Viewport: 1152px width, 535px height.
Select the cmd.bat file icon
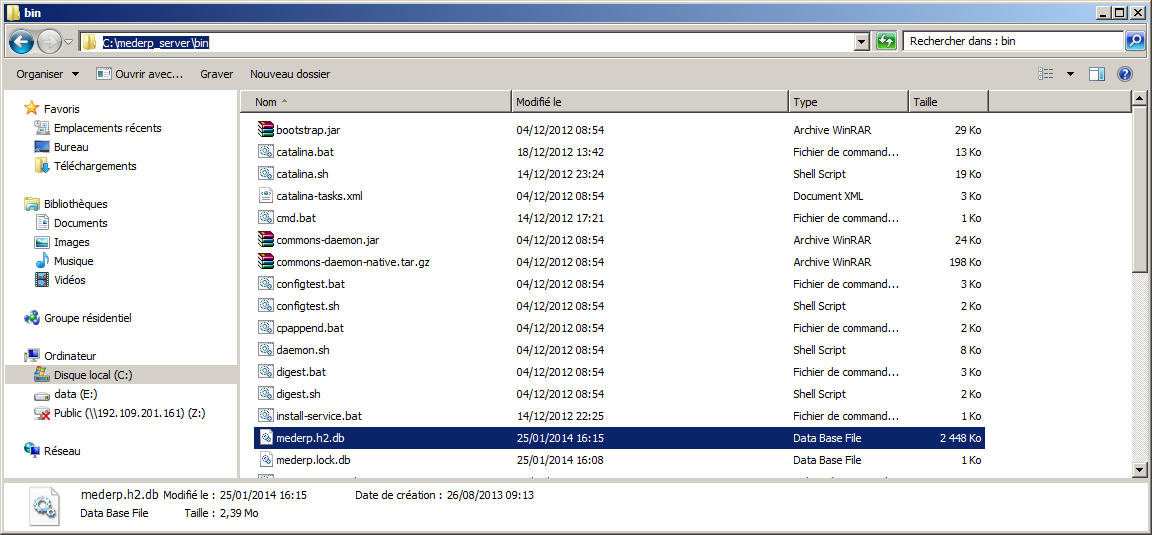tap(265, 218)
